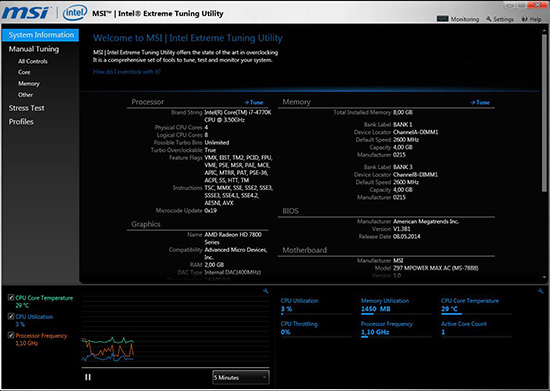Open Profiles in the sidebar
The width and height of the screenshot is (550, 391).
coord(21,122)
